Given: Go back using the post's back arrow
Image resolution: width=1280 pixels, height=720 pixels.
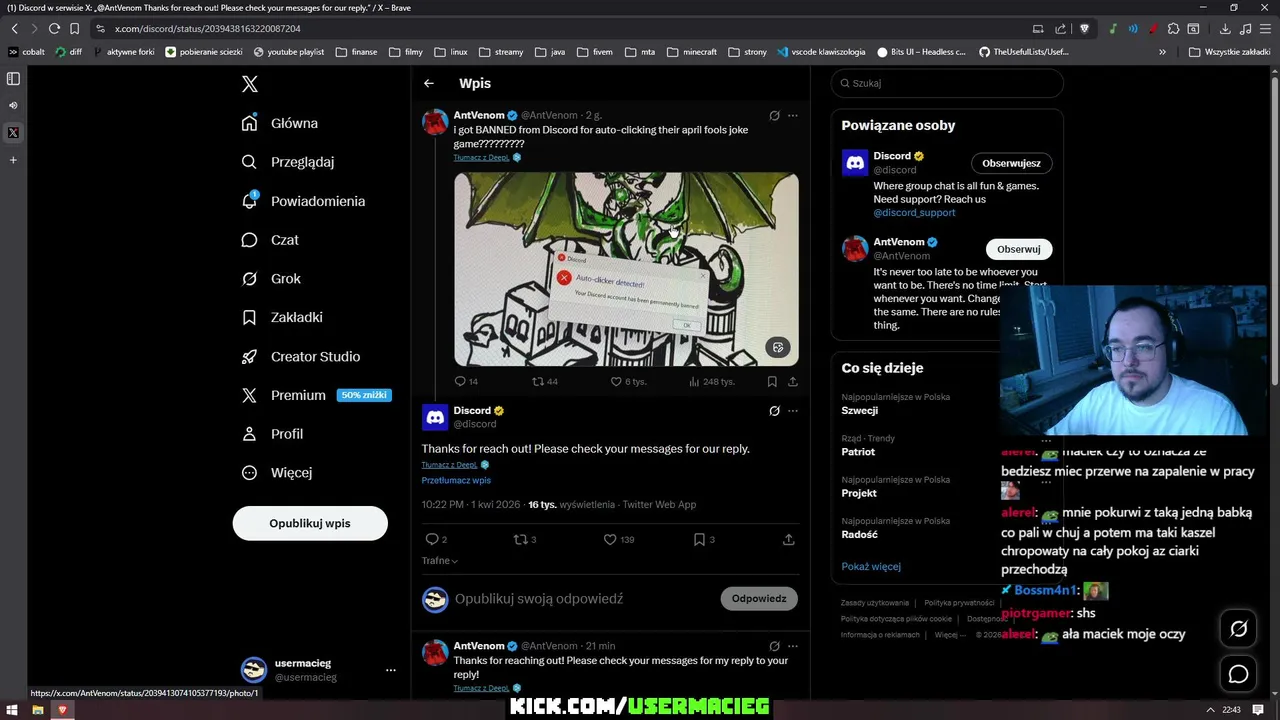Looking at the screenshot, I should pyautogui.click(x=429, y=83).
